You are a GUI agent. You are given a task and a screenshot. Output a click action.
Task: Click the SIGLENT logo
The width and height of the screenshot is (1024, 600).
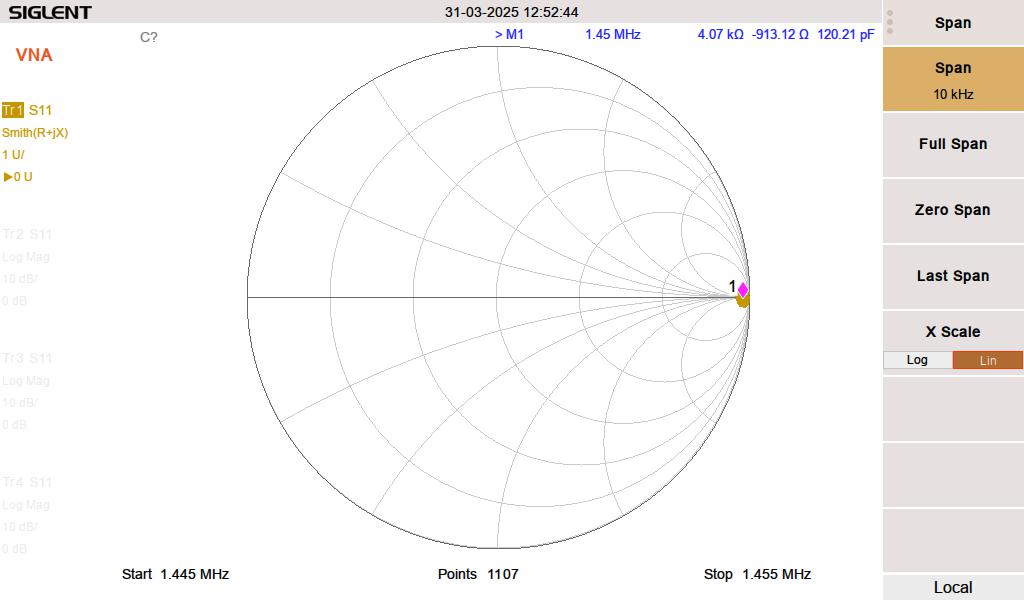click(x=50, y=12)
